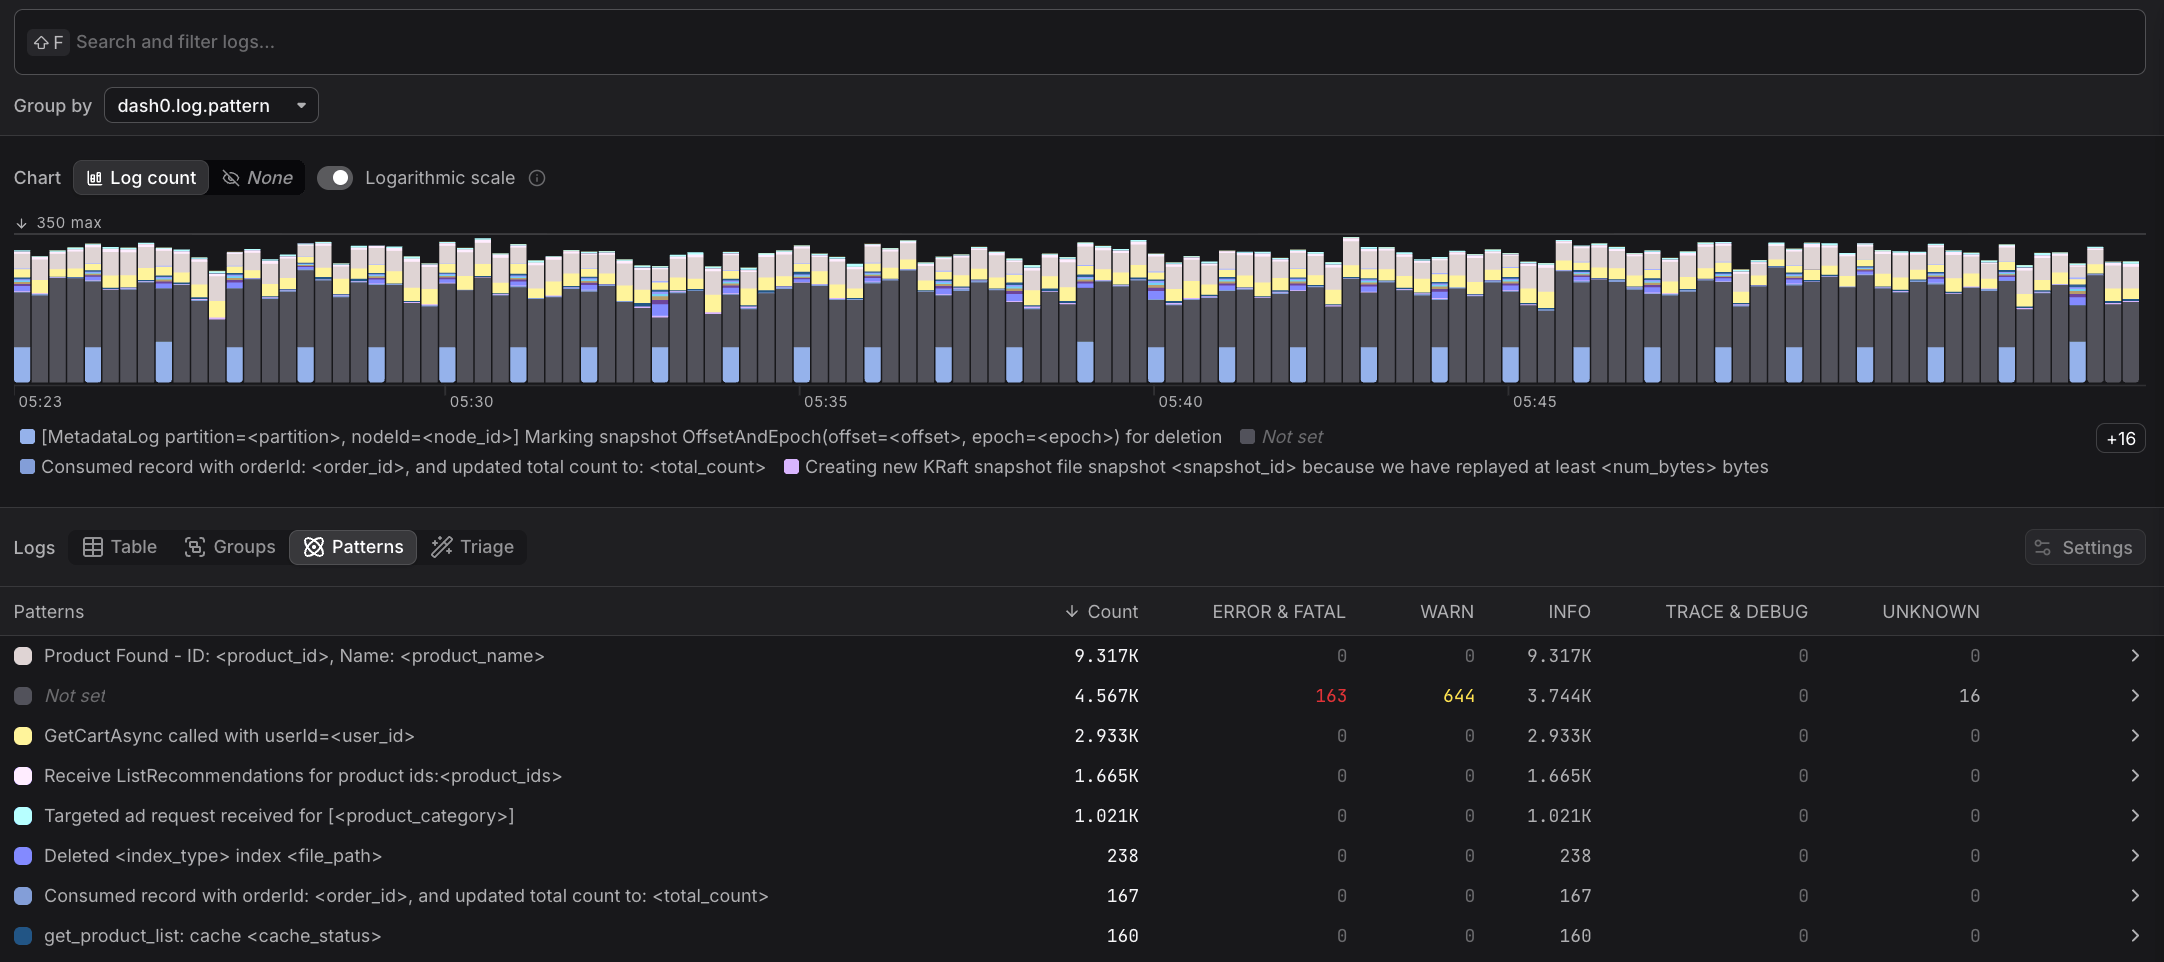Click the +16 legend button
The width and height of the screenshot is (2164, 962).
click(x=2120, y=438)
